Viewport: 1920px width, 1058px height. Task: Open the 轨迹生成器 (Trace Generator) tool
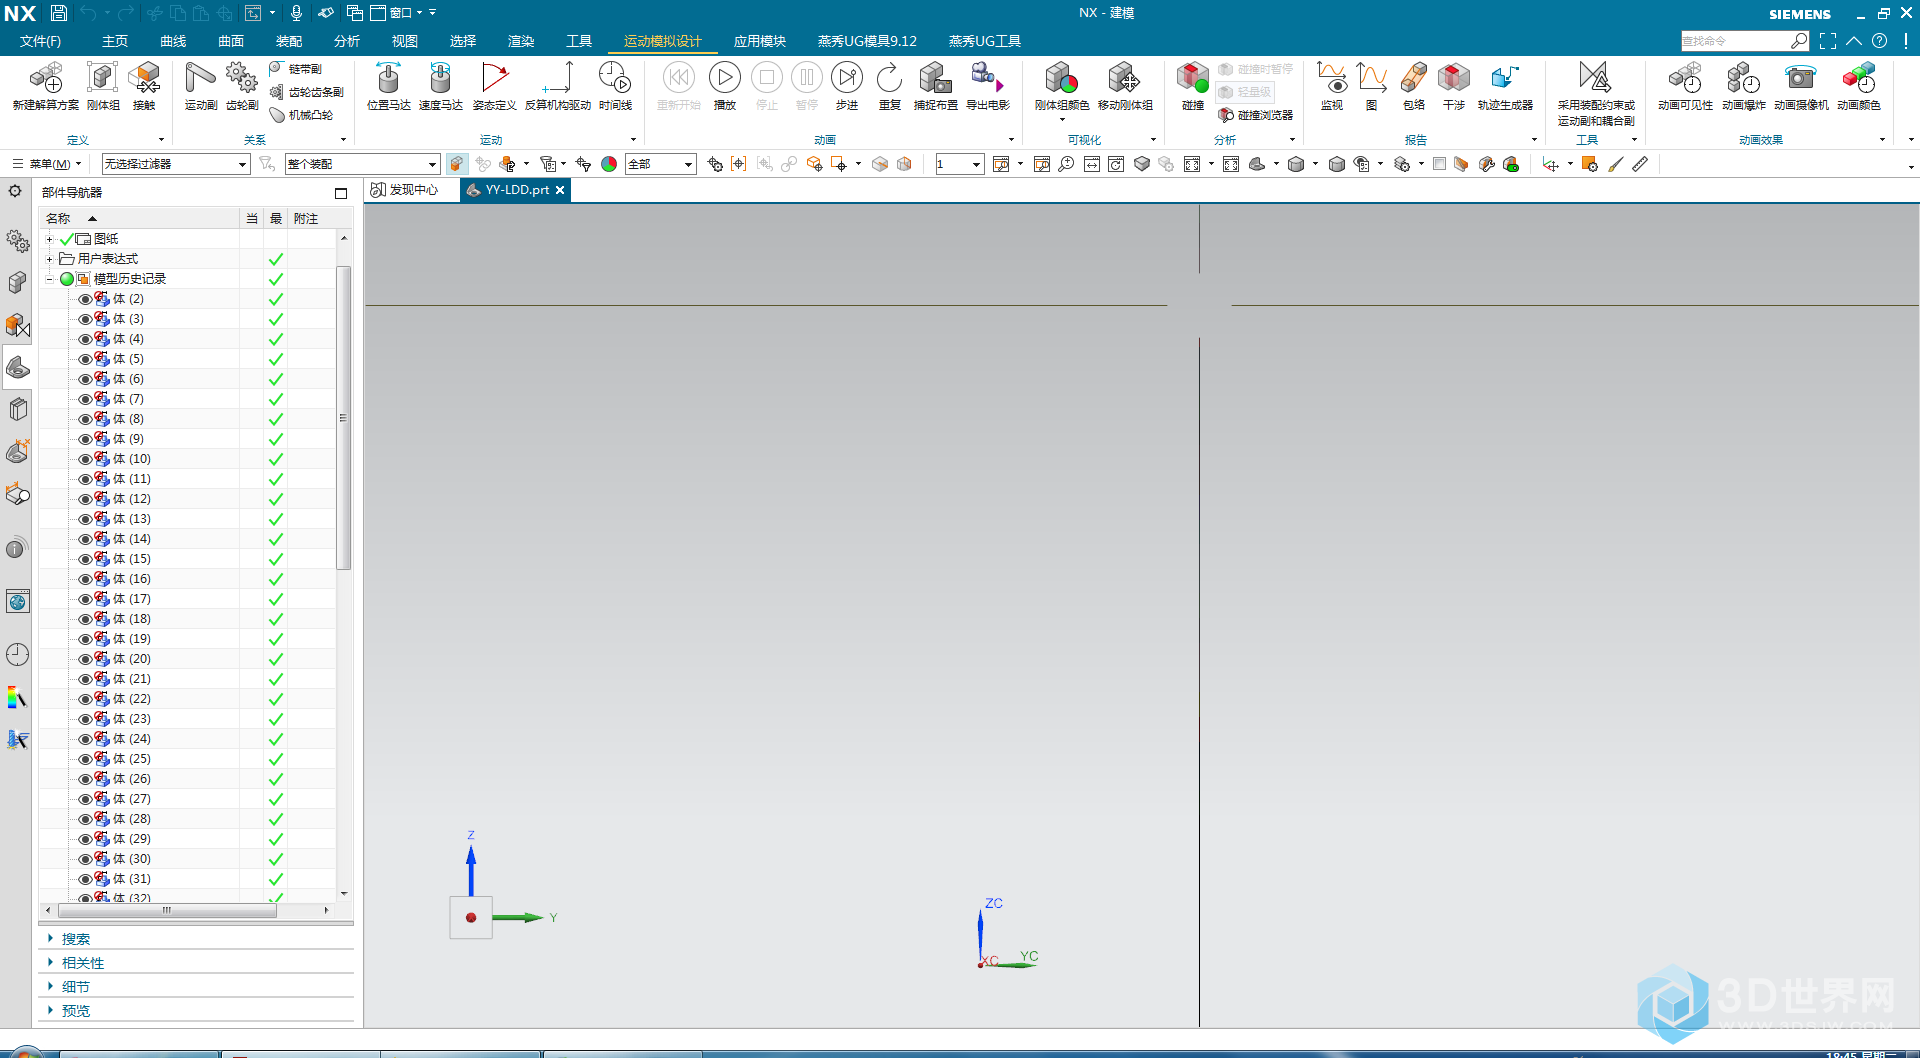pos(1505,85)
